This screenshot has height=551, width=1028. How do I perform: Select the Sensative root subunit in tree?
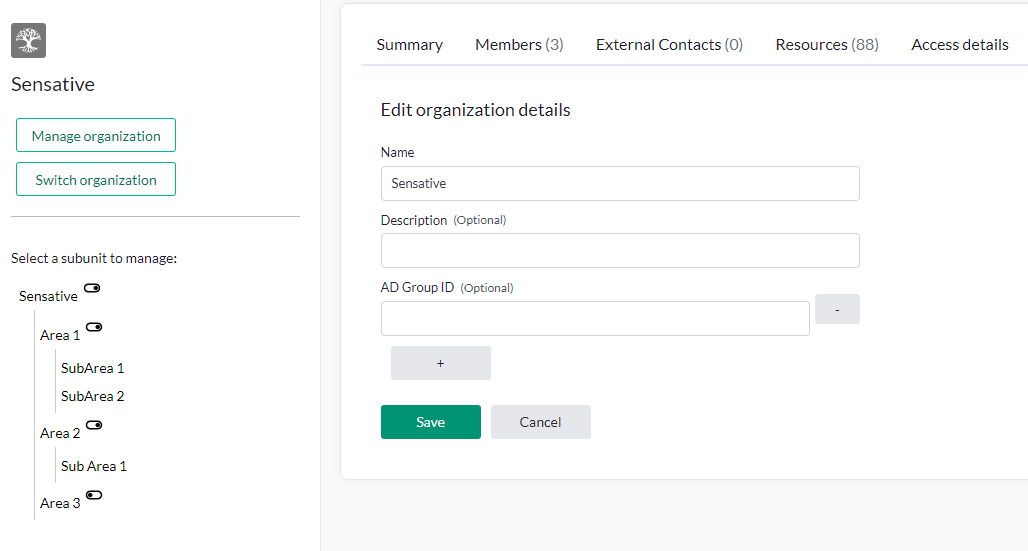[49, 296]
